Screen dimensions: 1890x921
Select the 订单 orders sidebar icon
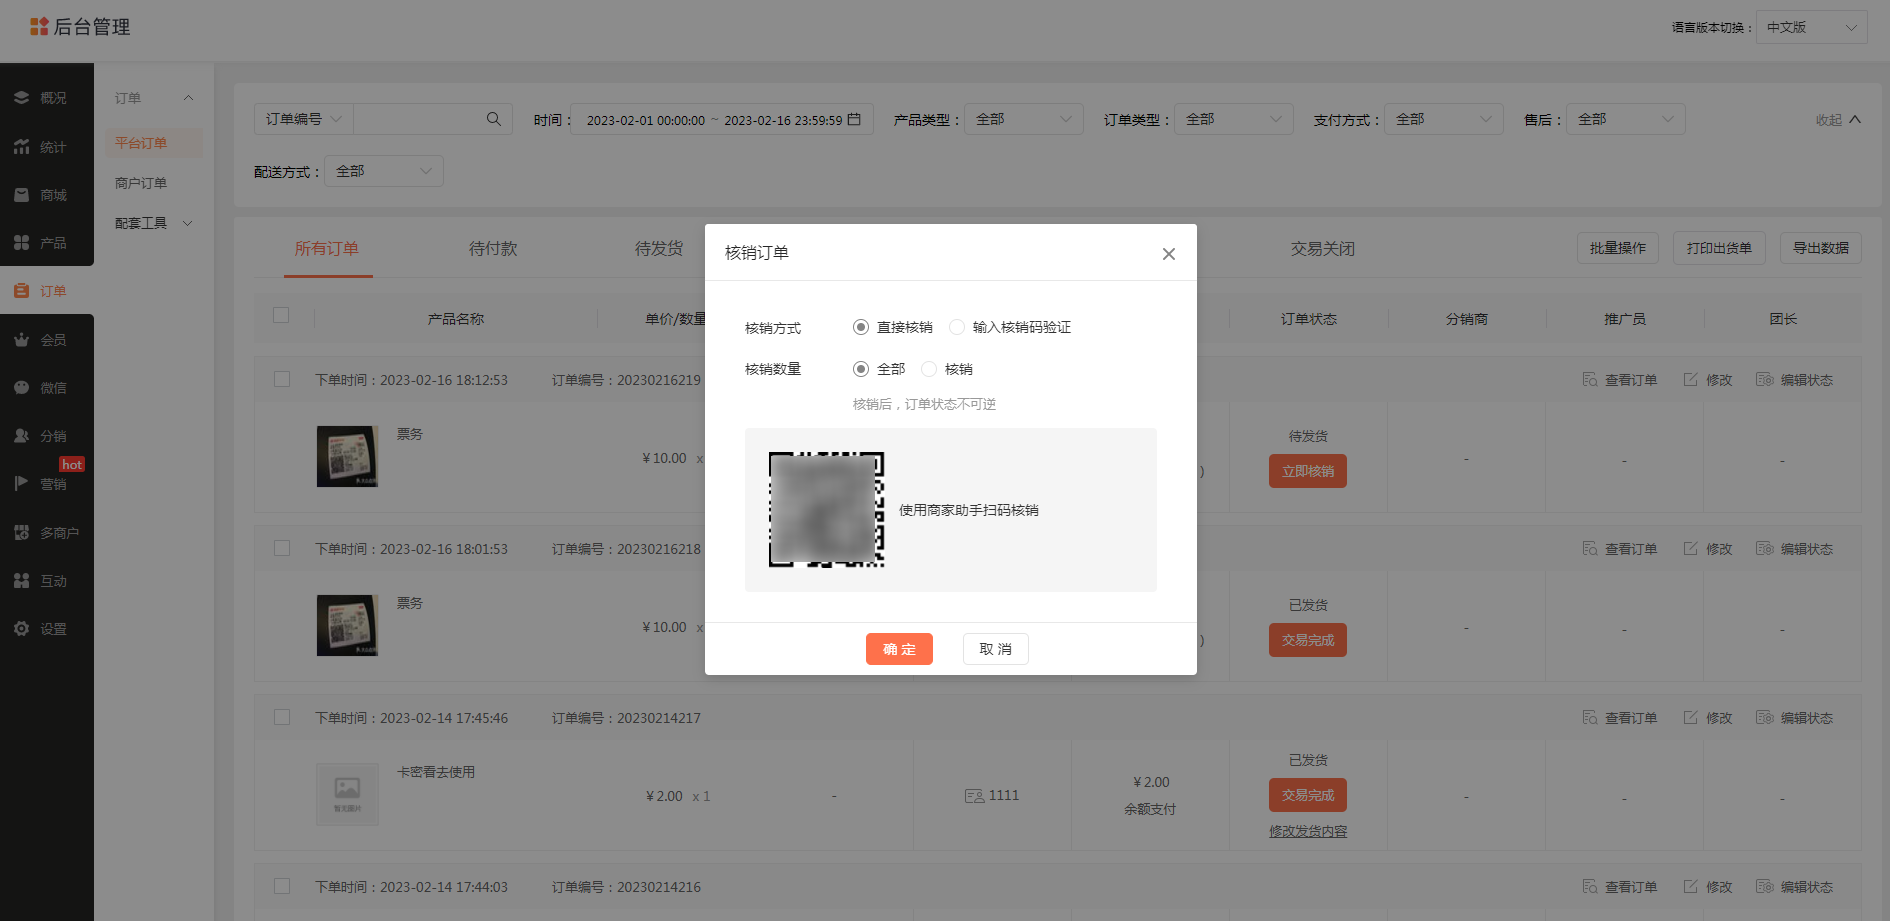pyautogui.click(x=21, y=291)
